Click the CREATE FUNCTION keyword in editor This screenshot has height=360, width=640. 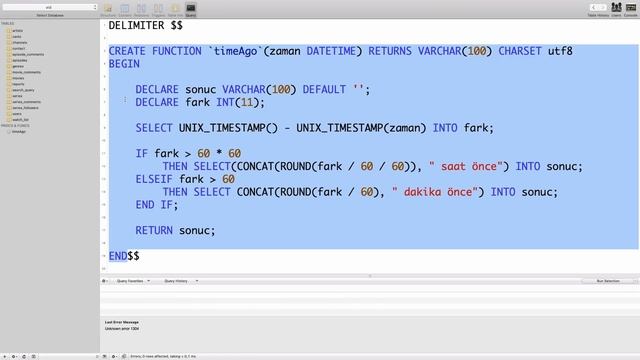(x=155, y=51)
